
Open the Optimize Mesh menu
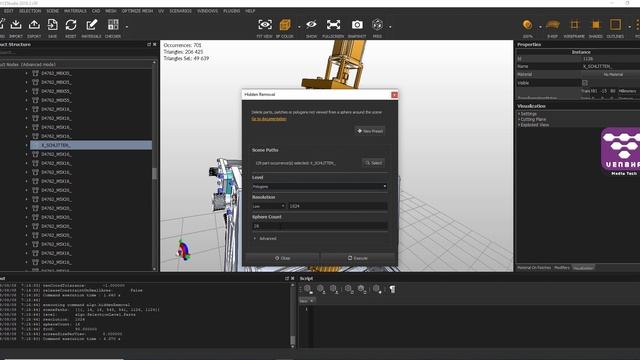point(137,11)
